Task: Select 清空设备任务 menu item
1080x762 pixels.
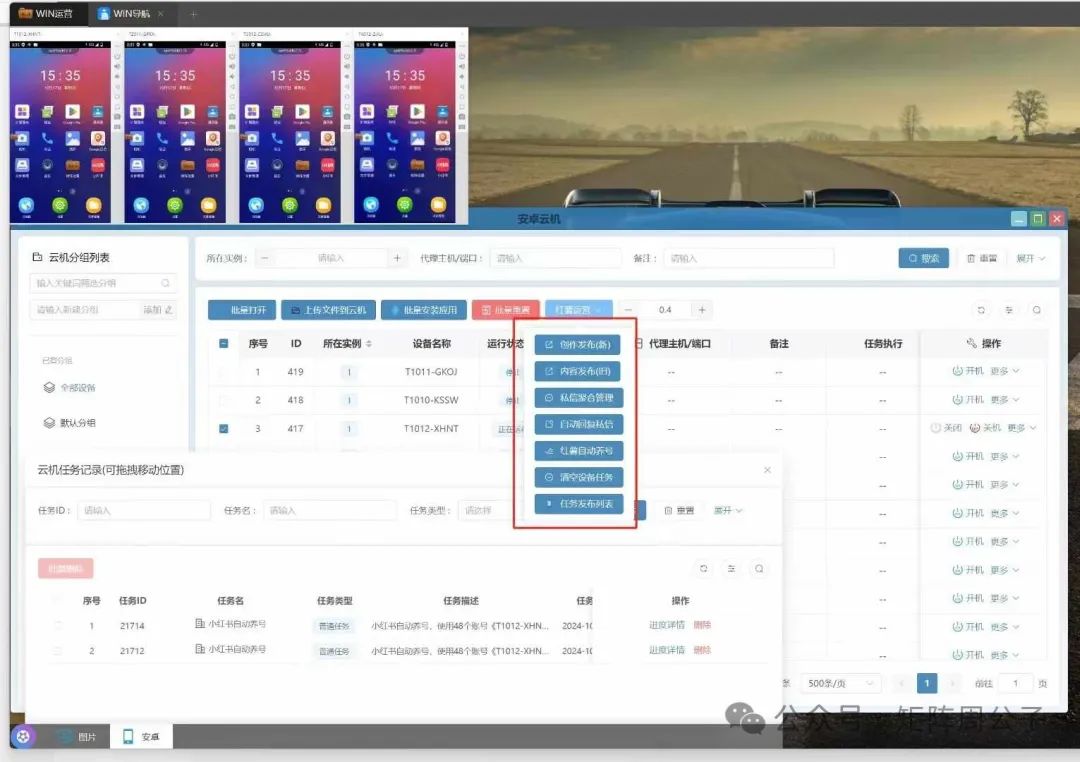Action: tap(579, 477)
